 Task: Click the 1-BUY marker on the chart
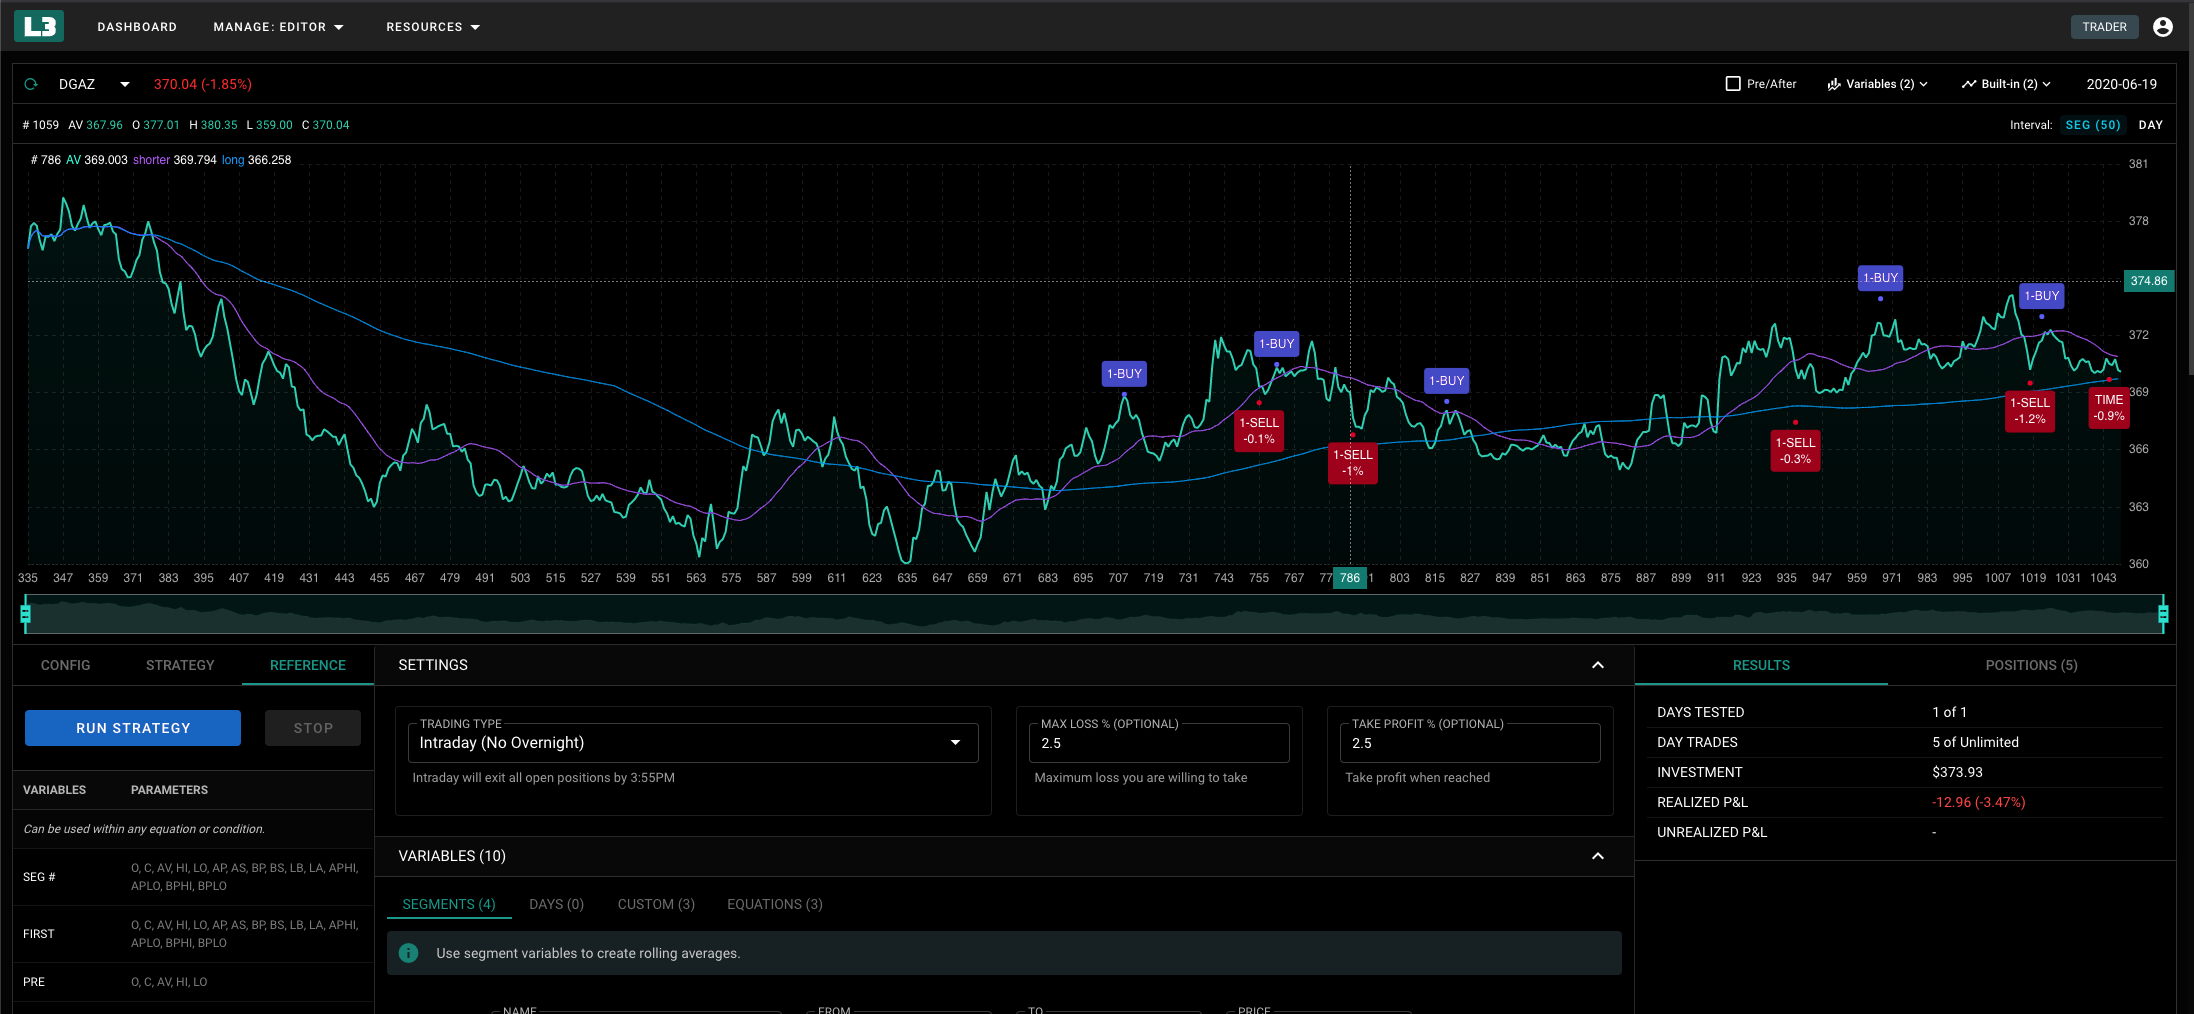point(1124,373)
